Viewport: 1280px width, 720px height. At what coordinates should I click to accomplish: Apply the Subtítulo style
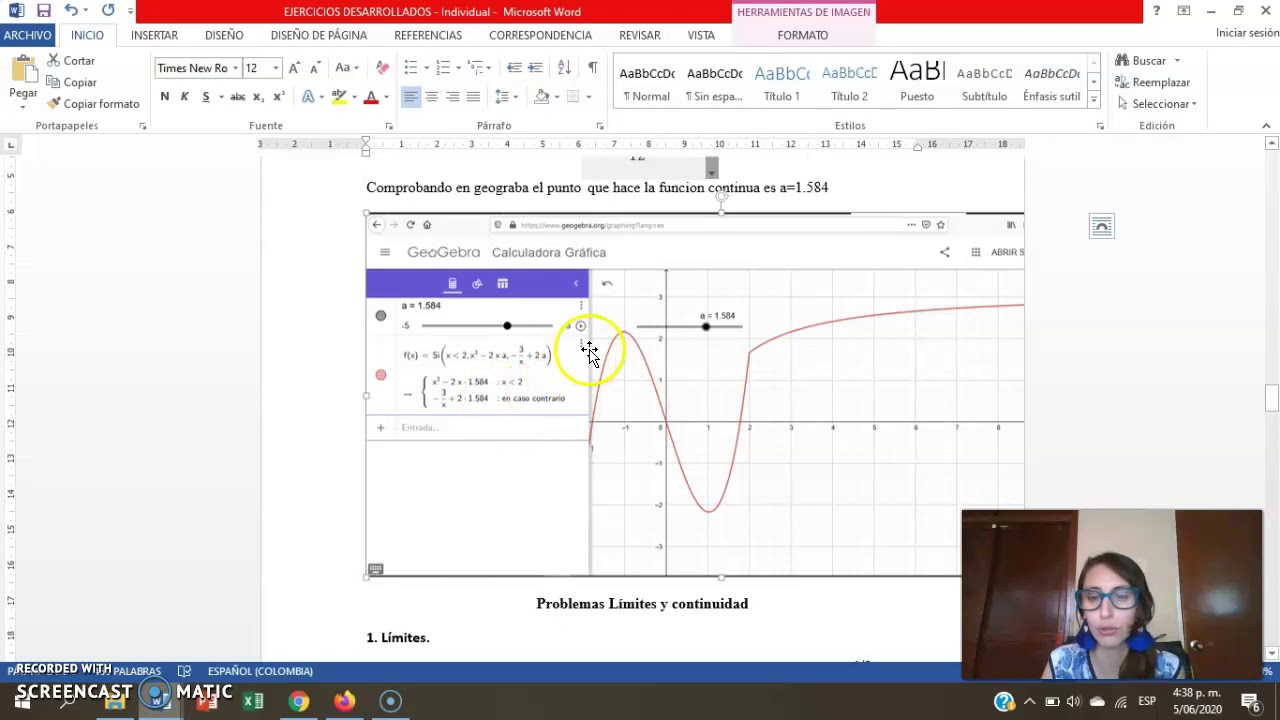(984, 82)
